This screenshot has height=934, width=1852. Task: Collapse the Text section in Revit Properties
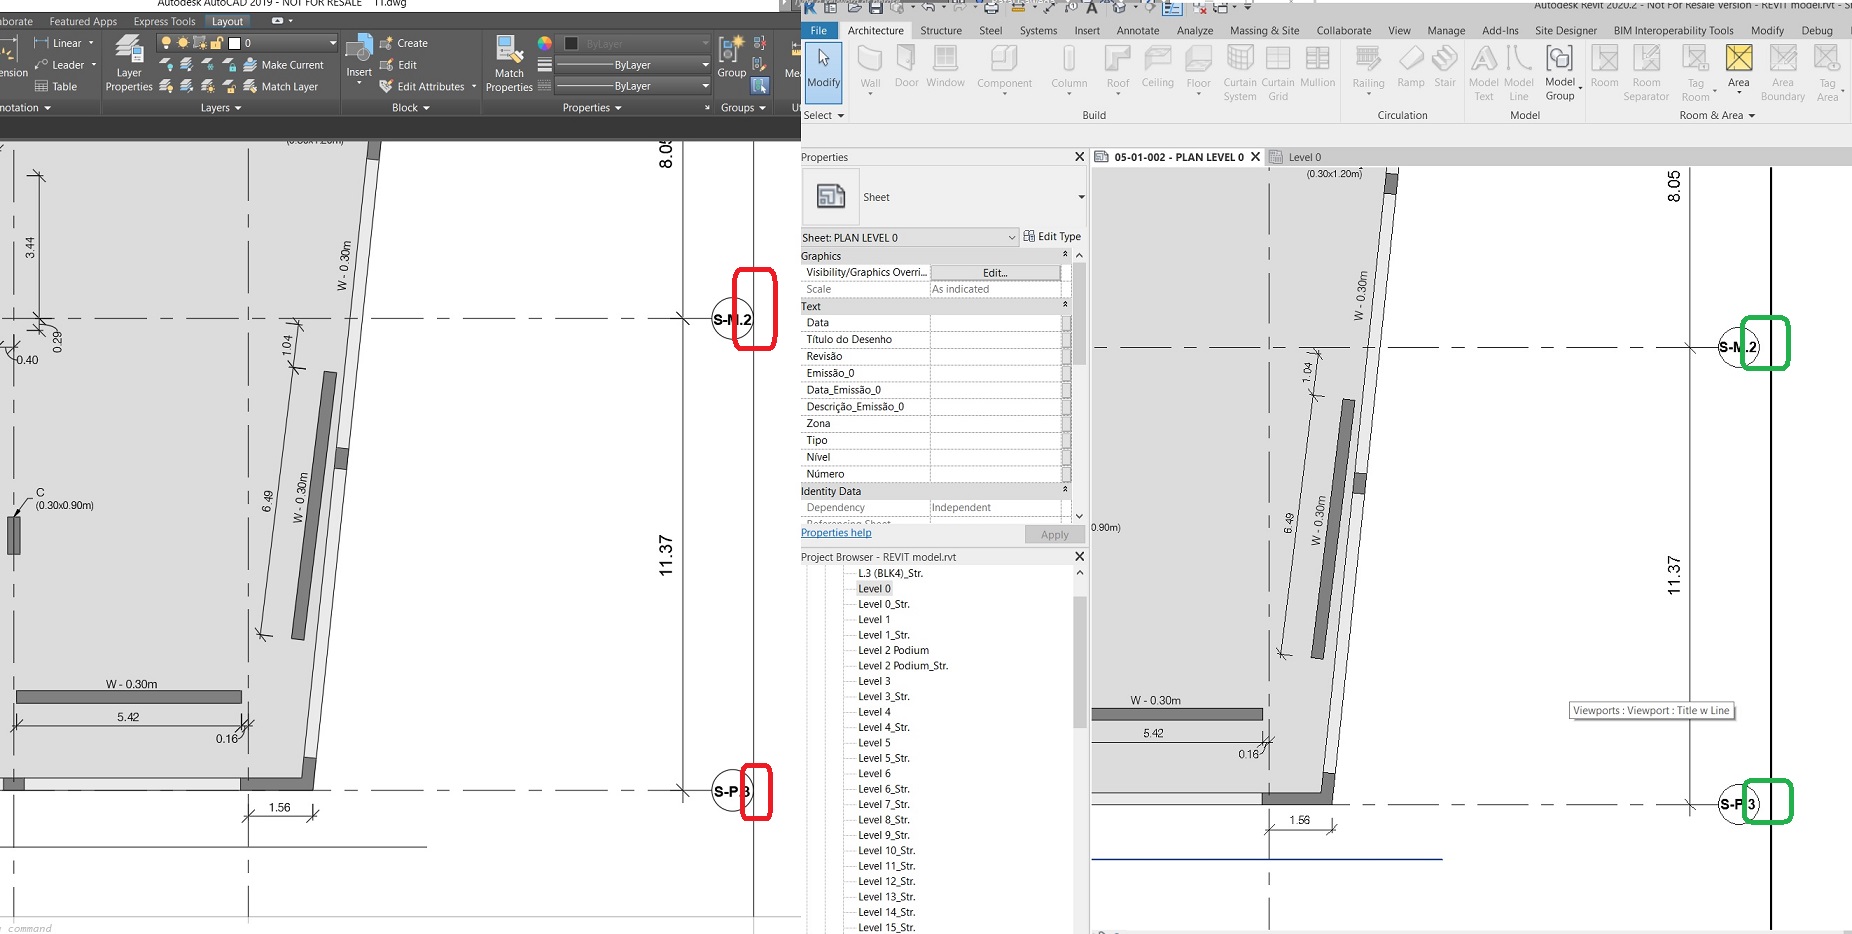point(1066,306)
